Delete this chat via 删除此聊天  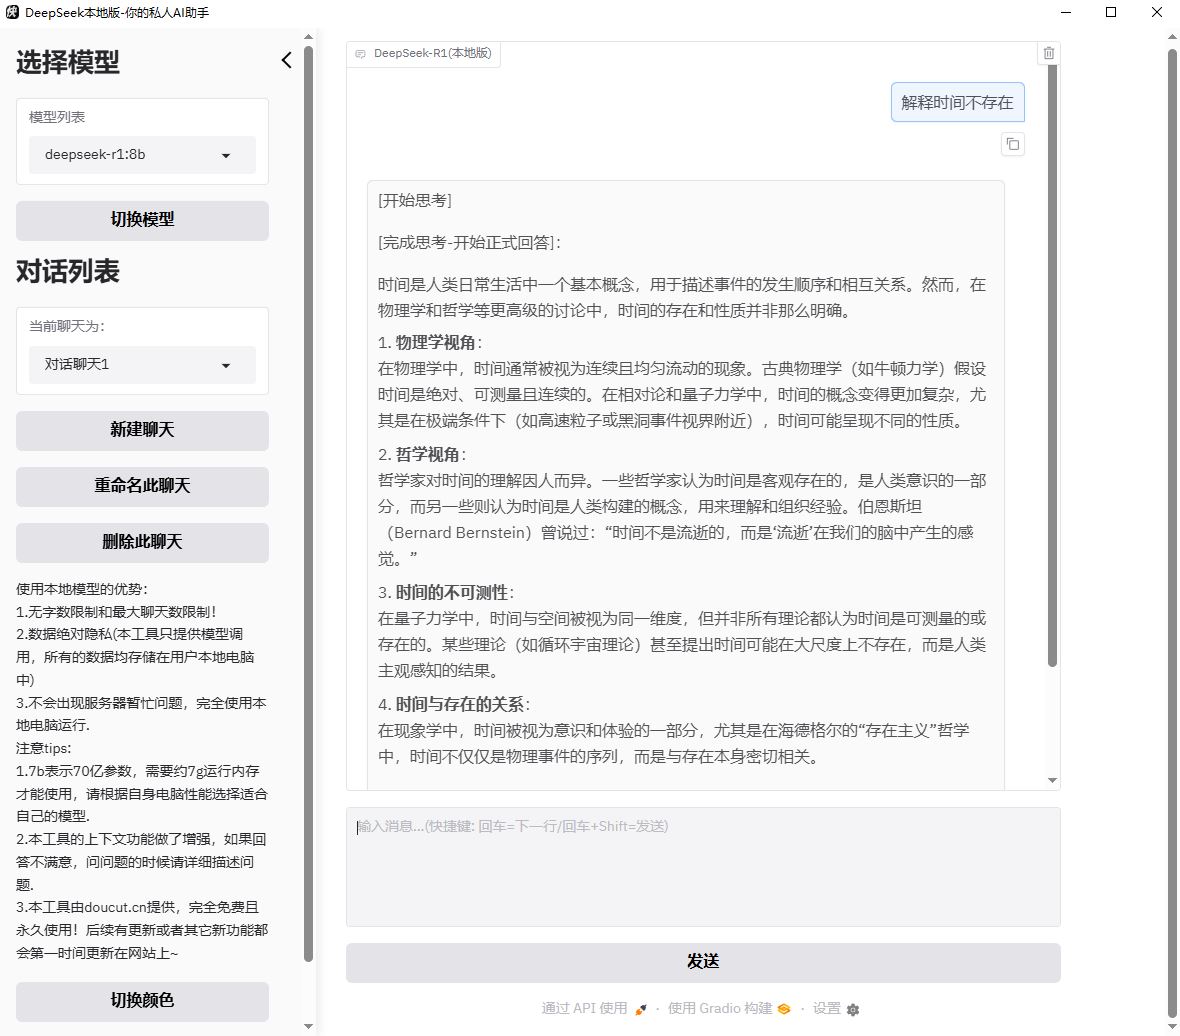point(142,542)
